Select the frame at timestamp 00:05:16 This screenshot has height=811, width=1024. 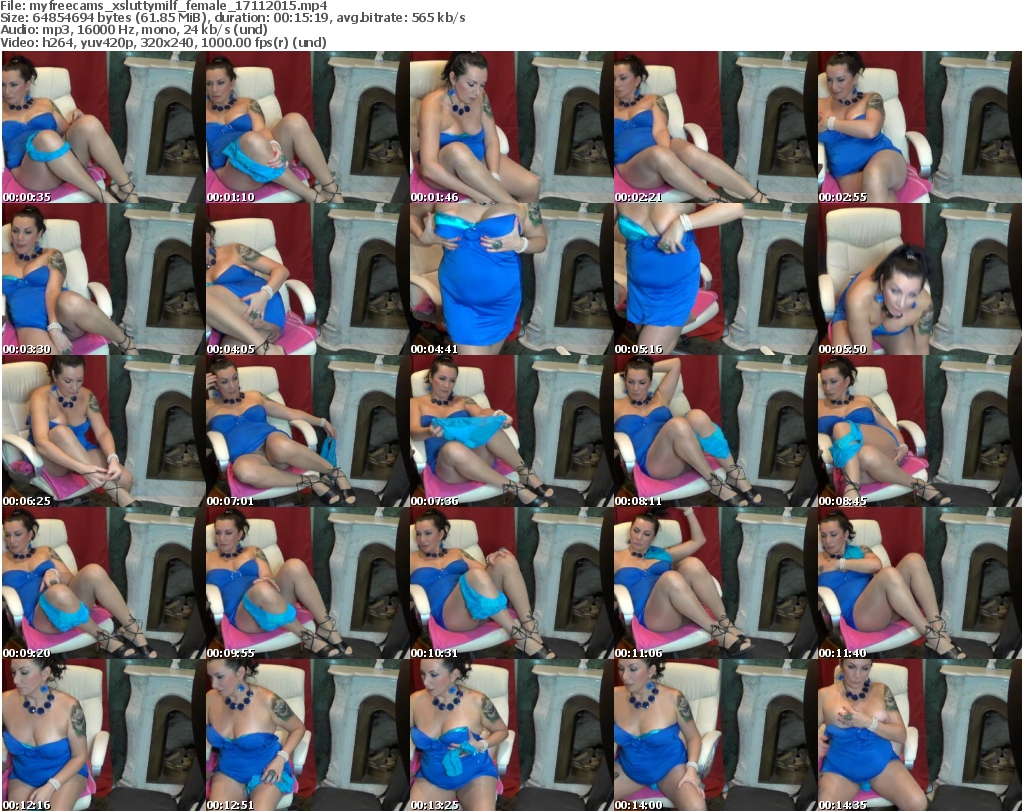click(x=715, y=279)
